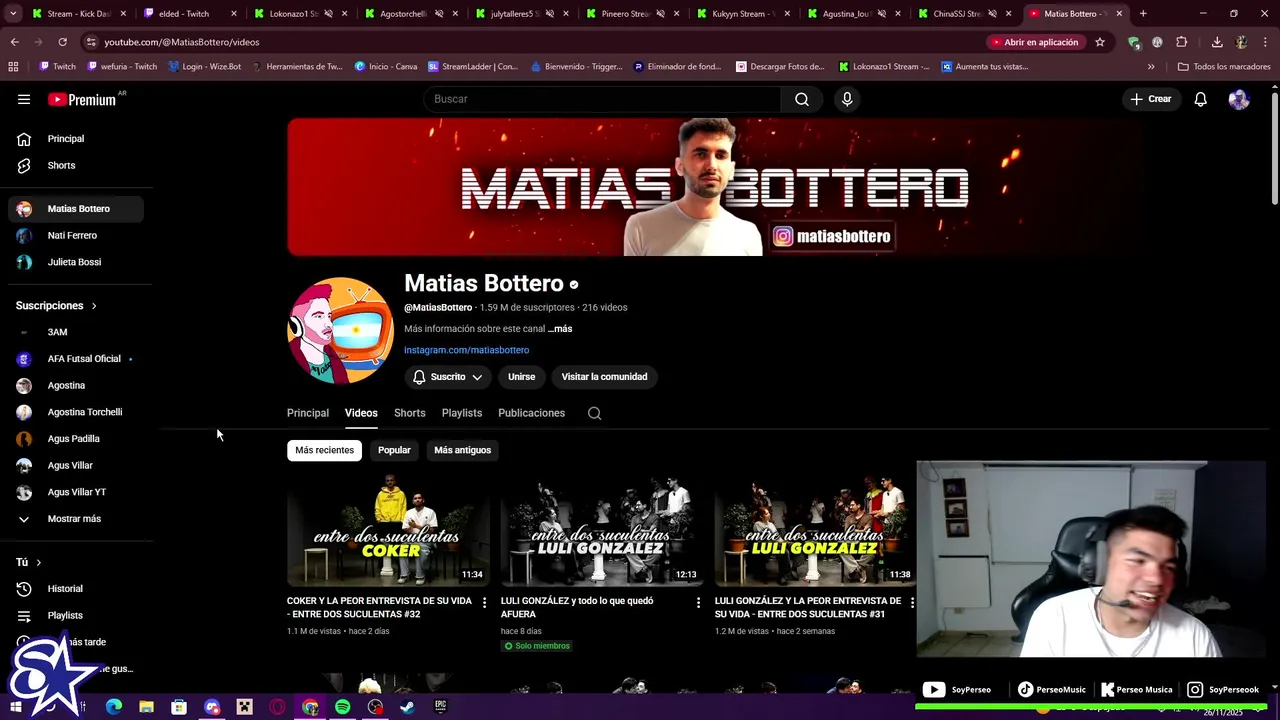The height and width of the screenshot is (720, 1280).
Task: Open the account avatar menu
Action: (x=1239, y=99)
